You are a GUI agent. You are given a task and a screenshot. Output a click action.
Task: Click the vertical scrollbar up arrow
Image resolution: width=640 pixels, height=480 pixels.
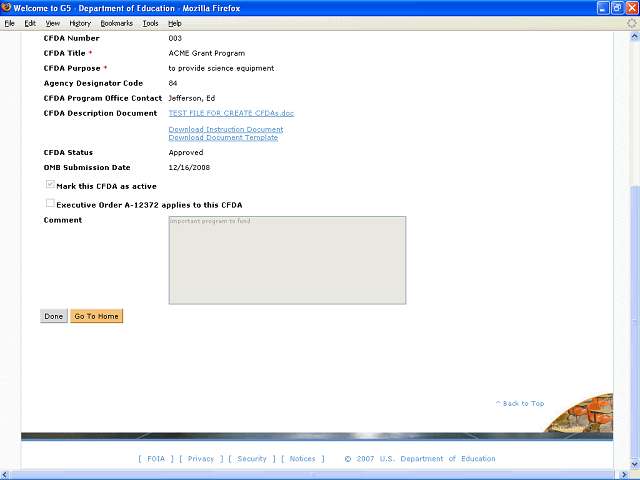[635, 36]
